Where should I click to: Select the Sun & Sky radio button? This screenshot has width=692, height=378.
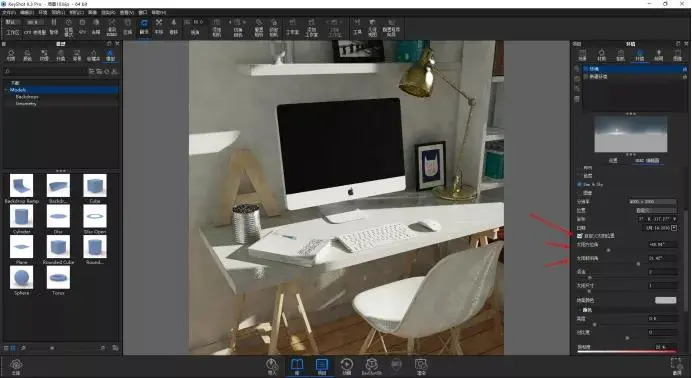(x=579, y=184)
